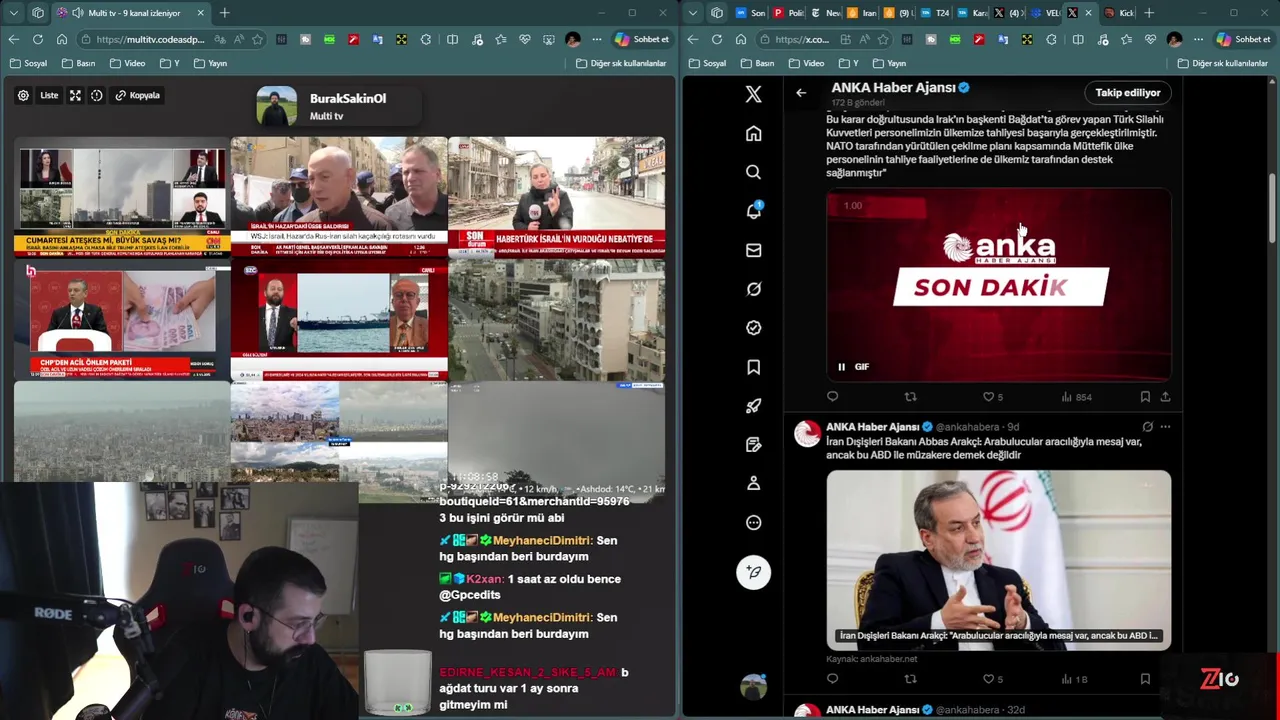This screenshot has height=720, width=1280.
Task: Open Diğer sık kullanılanlar in left browser
Action: (621, 63)
